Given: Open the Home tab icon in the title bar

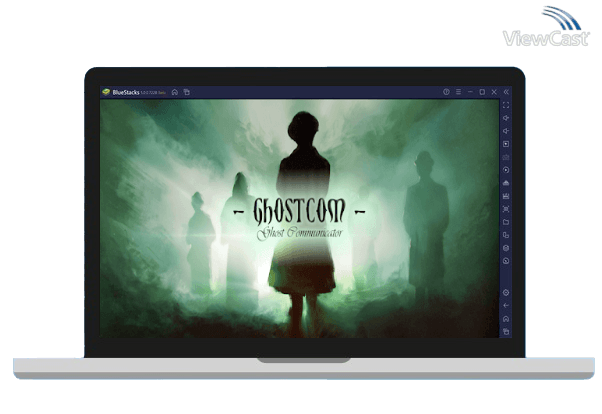Looking at the screenshot, I should click(175, 92).
